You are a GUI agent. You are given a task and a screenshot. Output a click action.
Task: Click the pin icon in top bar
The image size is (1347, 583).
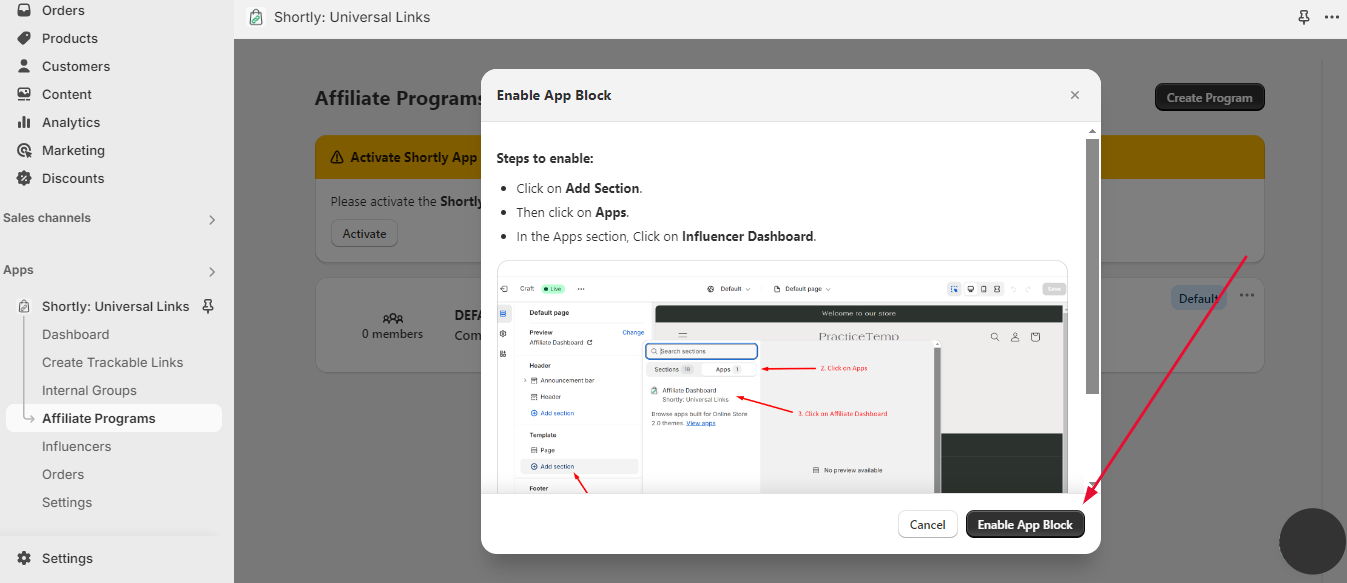(1304, 17)
